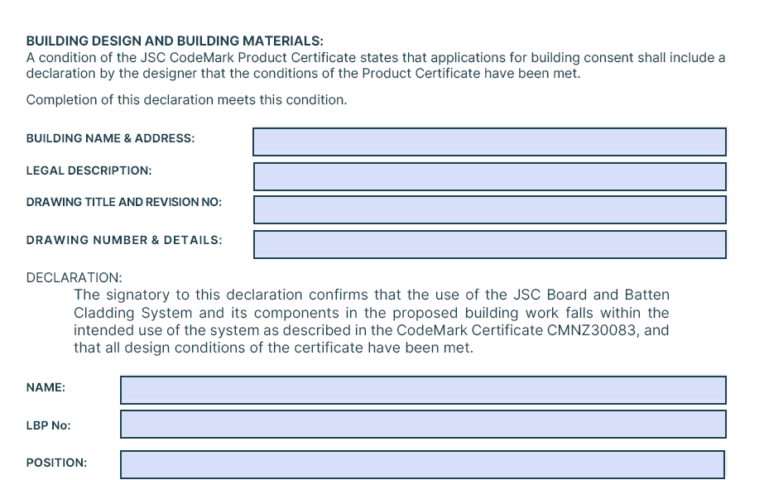Select the "LEGAL DESCRIPTION:" label text
This screenshot has height=480, width=764.
pos(89,170)
